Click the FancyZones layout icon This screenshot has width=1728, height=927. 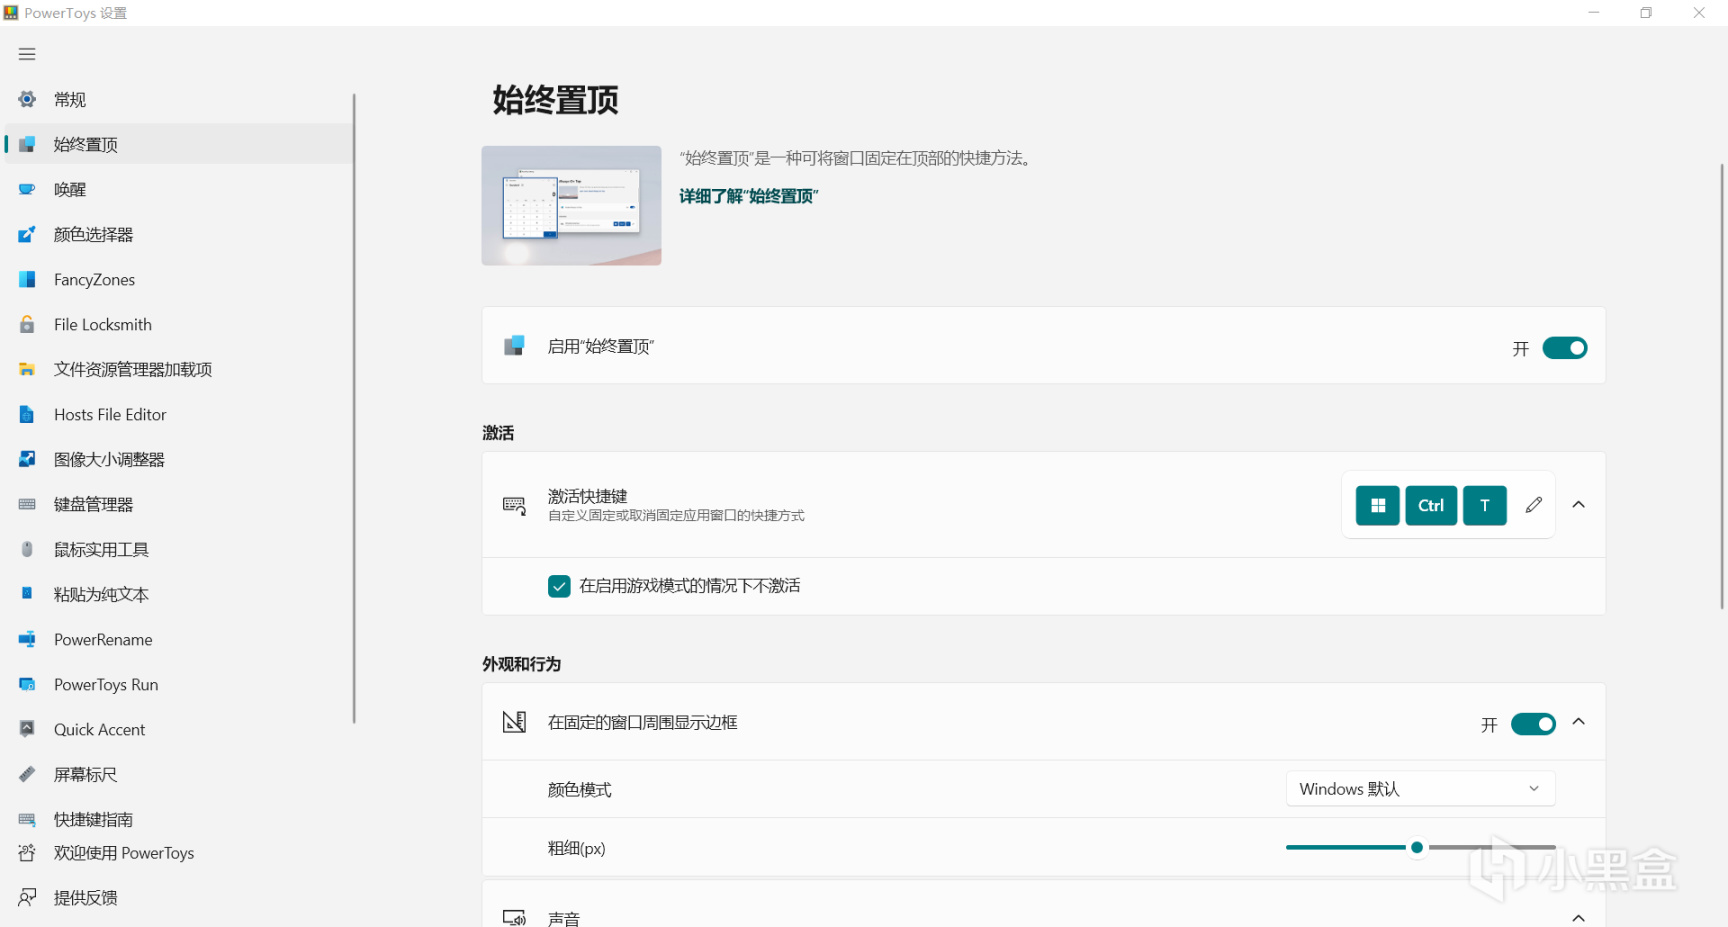(27, 279)
